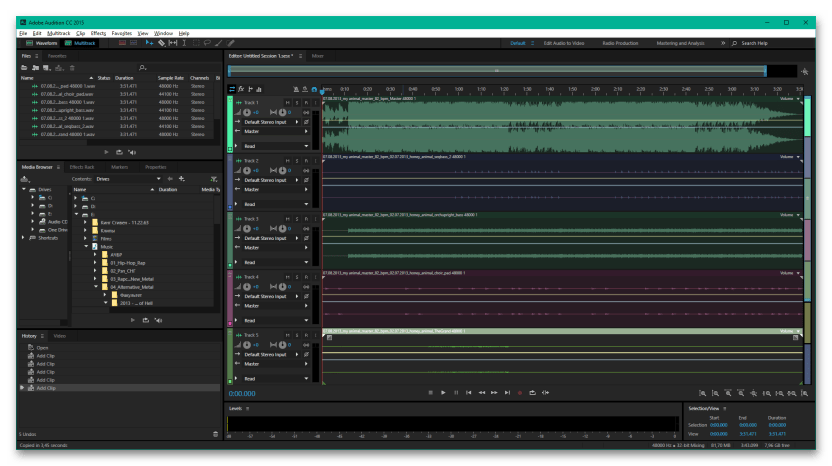Viewport: 832px width, 466px height.
Task: Click the Track 1 volume knob
Action: click(x=247, y=113)
